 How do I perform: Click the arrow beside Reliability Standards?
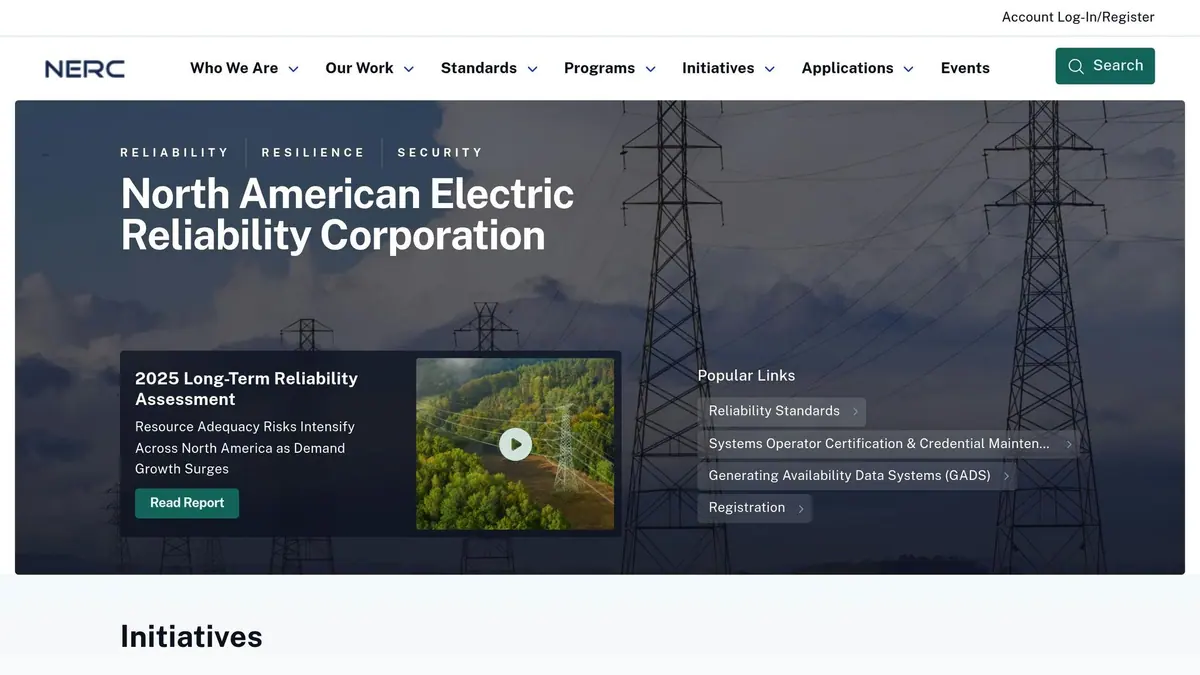tap(855, 412)
